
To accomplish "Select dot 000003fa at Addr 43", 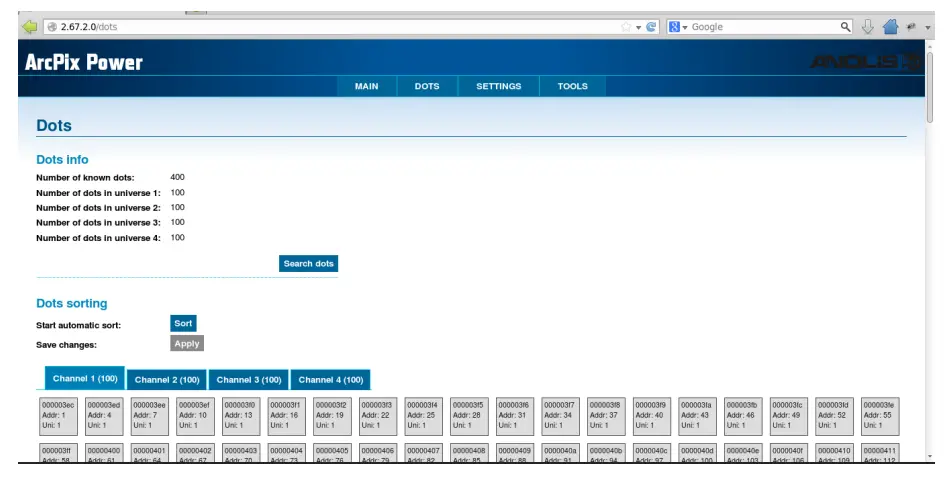I will click(x=698, y=416).
